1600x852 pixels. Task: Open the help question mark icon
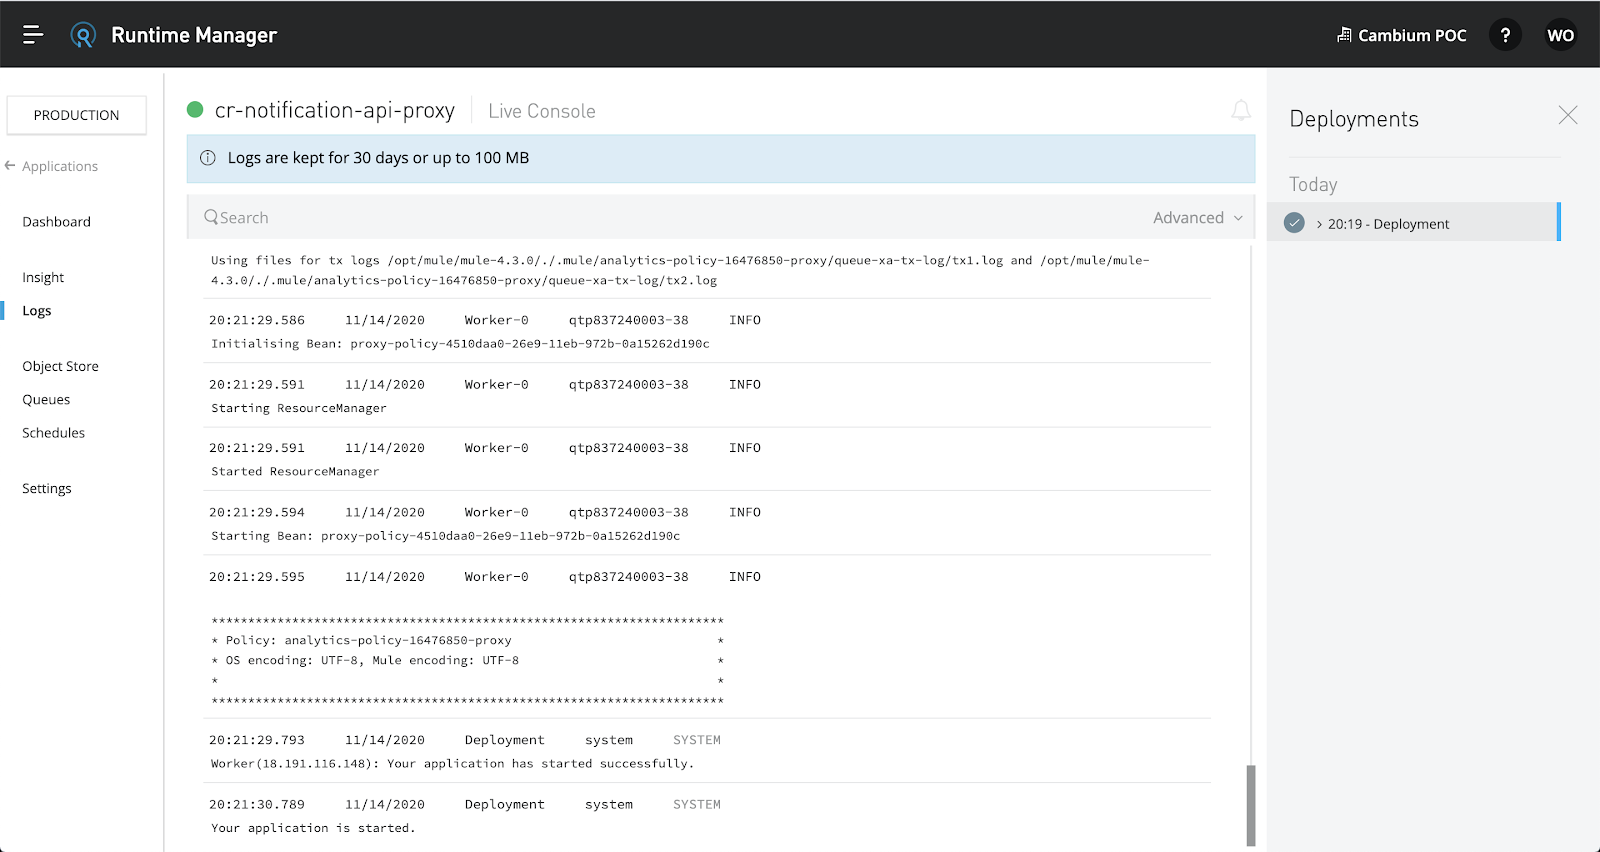click(x=1505, y=35)
